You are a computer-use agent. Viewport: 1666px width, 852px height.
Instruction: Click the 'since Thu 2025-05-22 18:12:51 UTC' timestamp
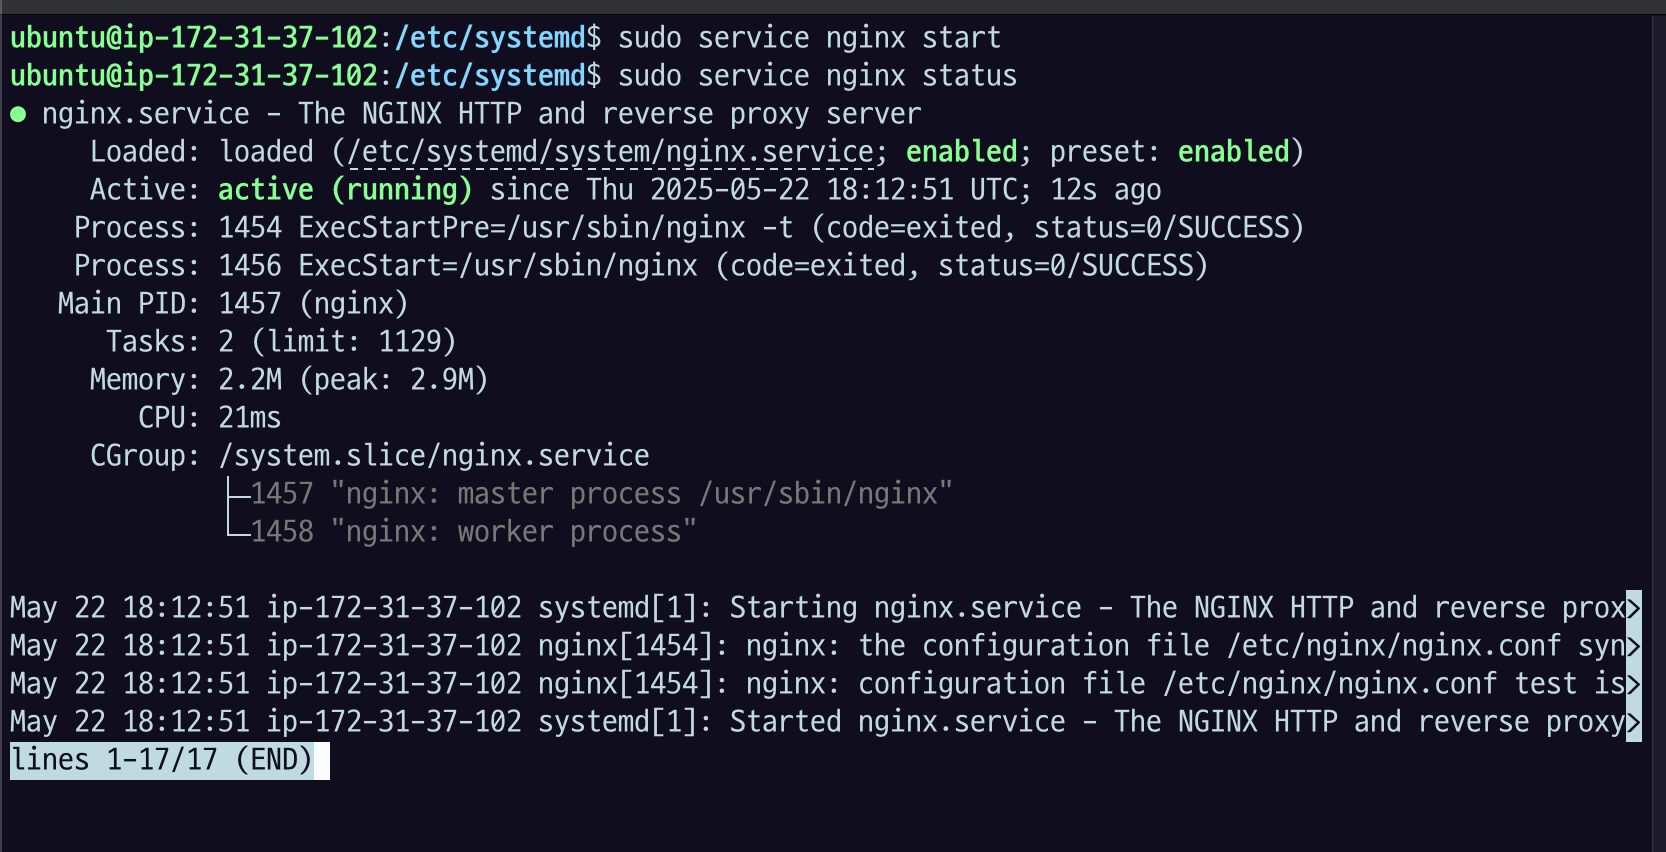coord(759,190)
